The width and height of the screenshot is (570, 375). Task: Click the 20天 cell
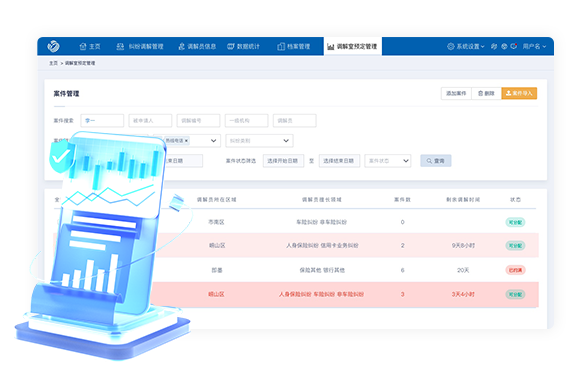pyautogui.click(x=463, y=270)
